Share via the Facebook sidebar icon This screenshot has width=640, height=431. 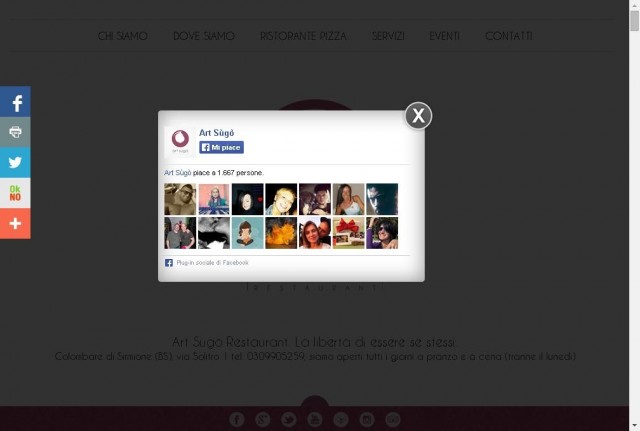click(15, 102)
